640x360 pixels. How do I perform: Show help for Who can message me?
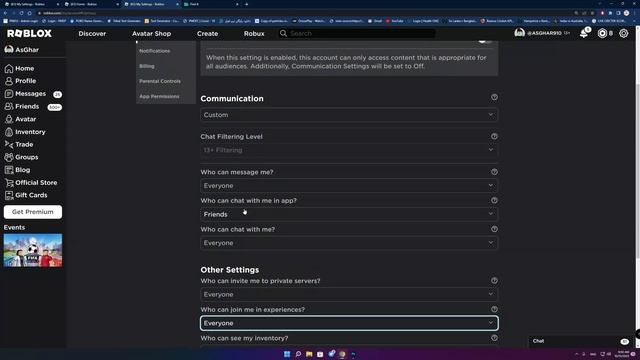(x=494, y=172)
